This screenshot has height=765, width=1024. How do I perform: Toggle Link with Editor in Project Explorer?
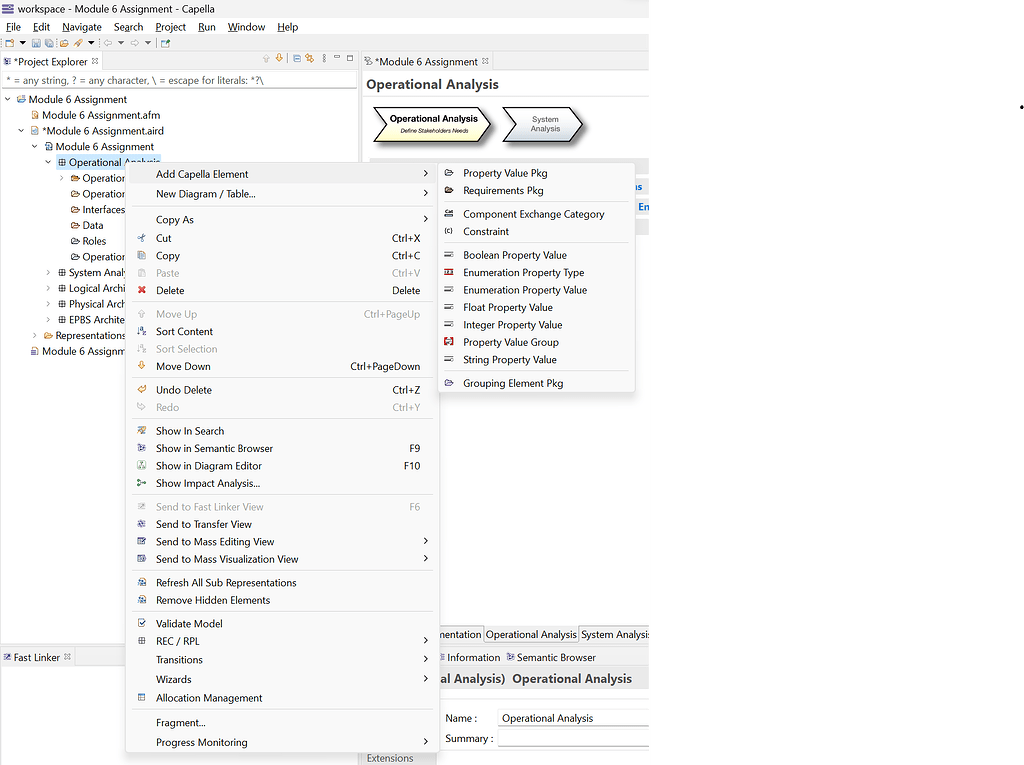click(310, 59)
